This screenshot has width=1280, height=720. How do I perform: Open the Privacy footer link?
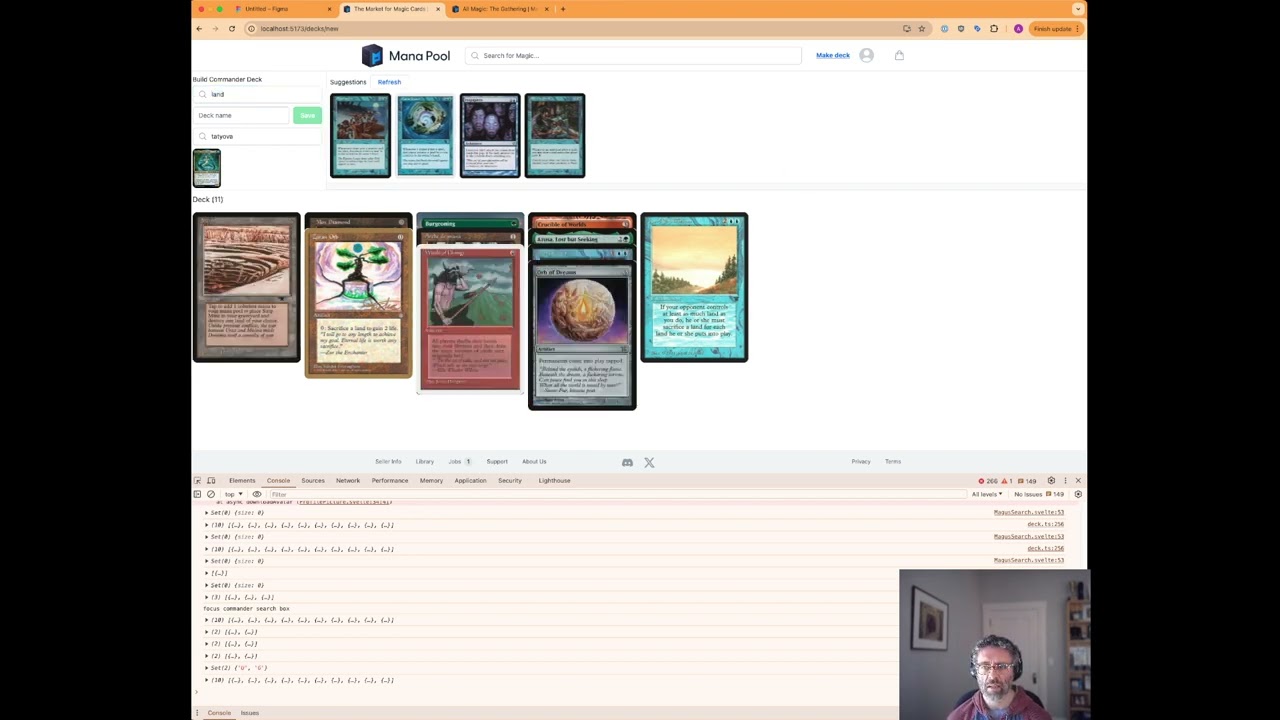[861, 462]
